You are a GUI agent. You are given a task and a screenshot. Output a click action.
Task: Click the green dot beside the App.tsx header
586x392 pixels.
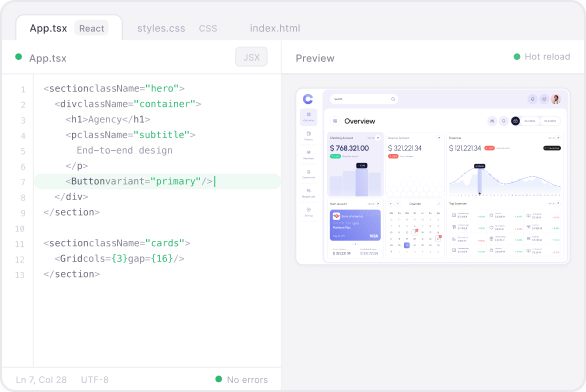pos(18,57)
